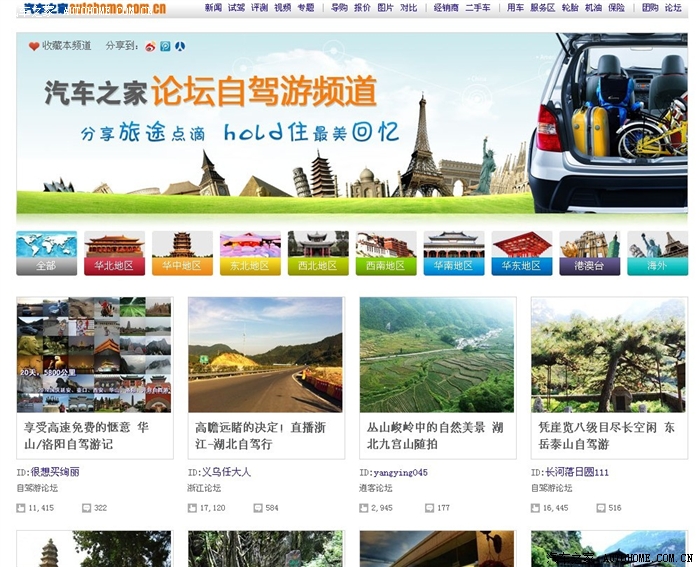Viewport: 700px width, 567px height.
Task: Share to Weibo via the red icon
Action: coord(151,46)
